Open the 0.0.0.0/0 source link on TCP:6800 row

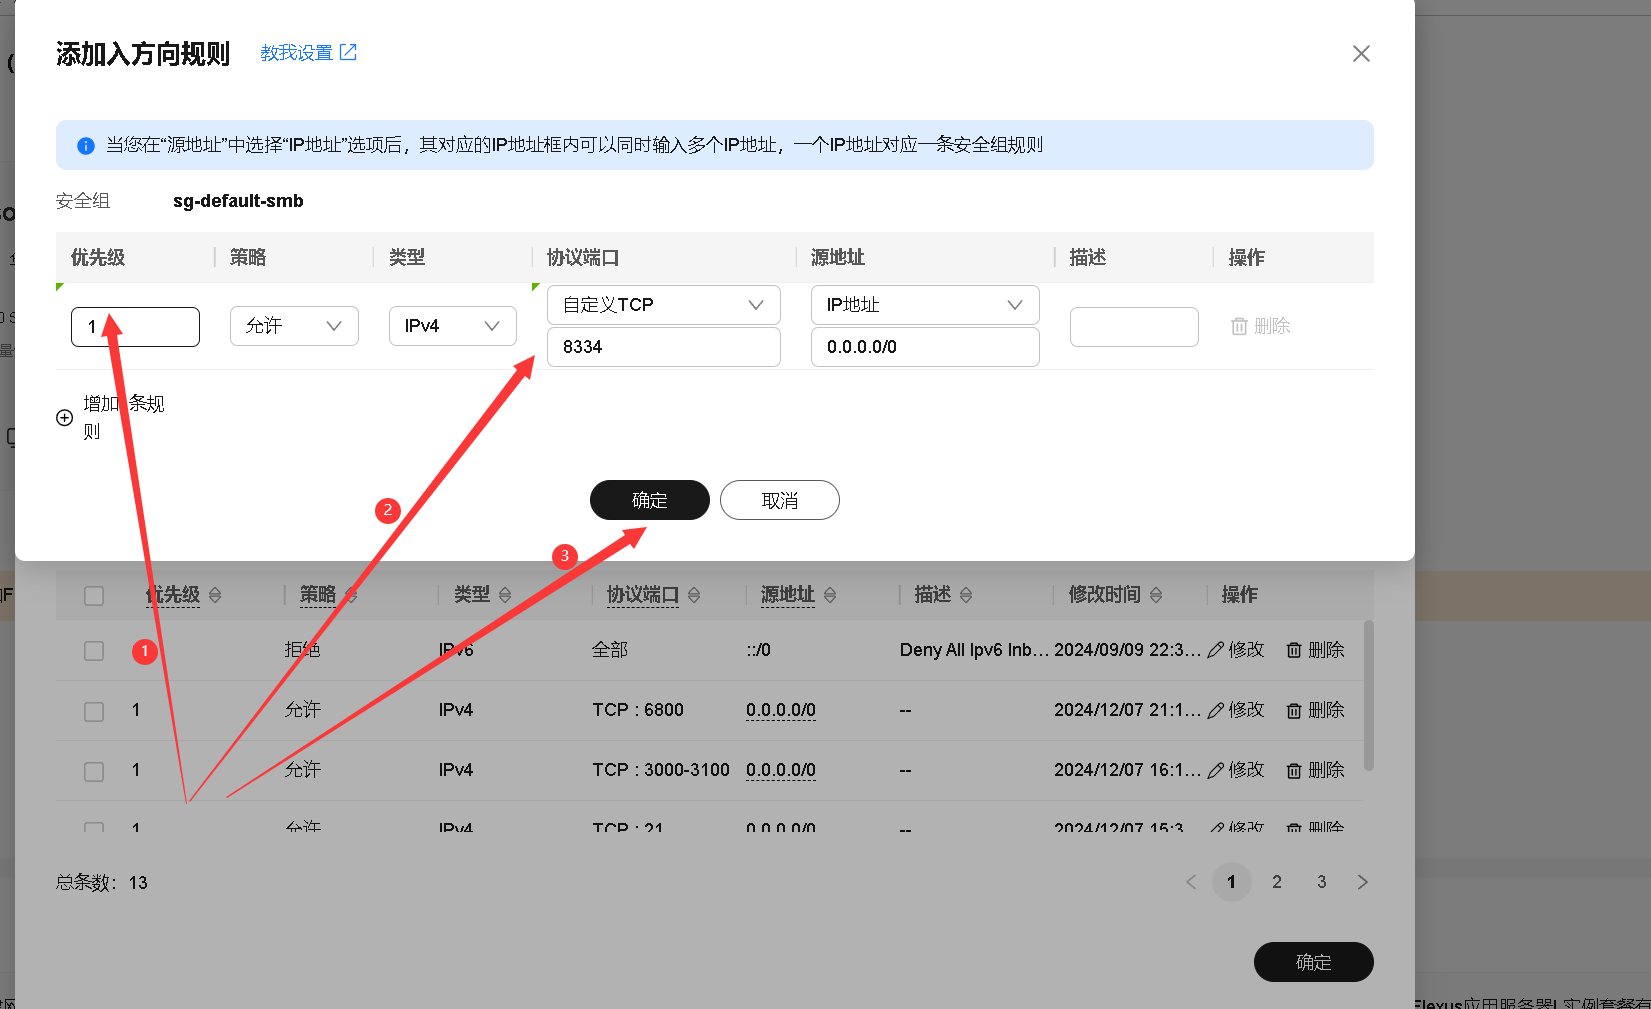coord(780,710)
